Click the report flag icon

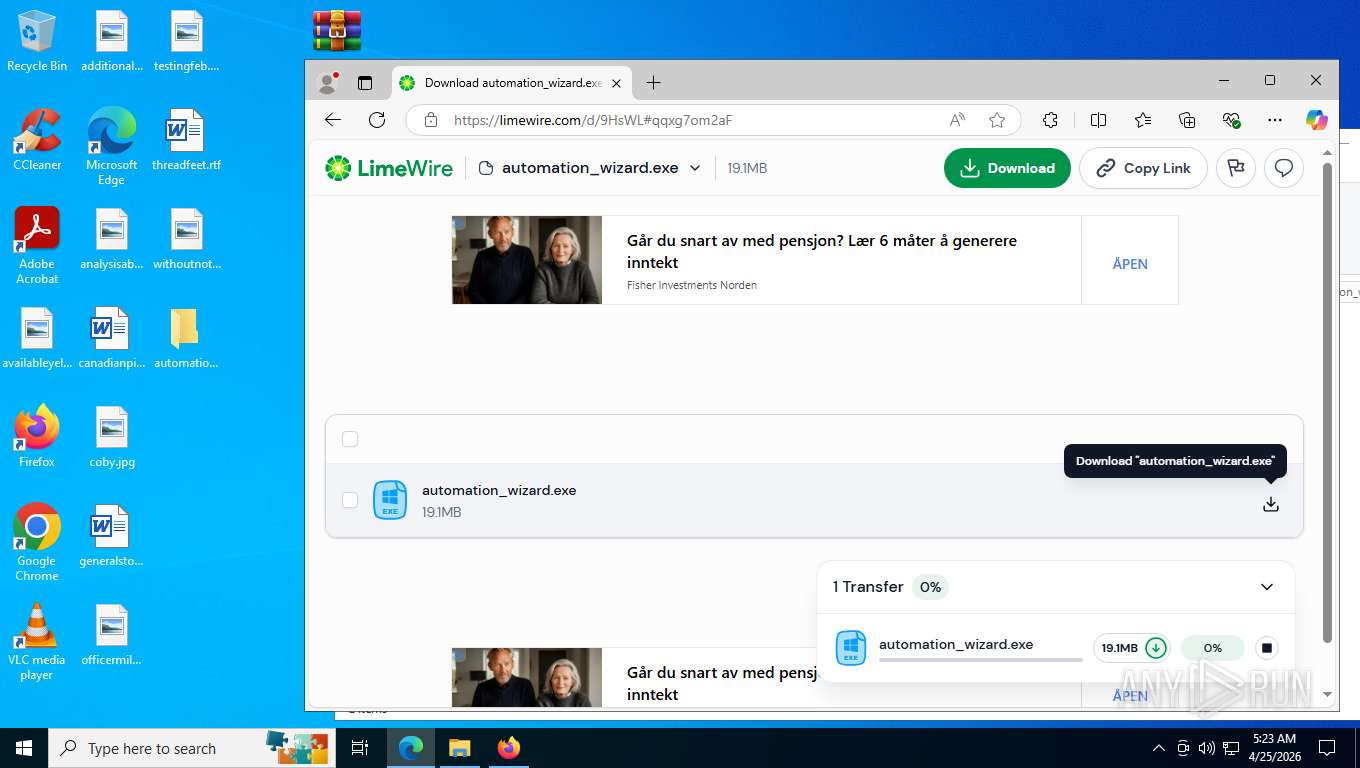pos(1236,168)
